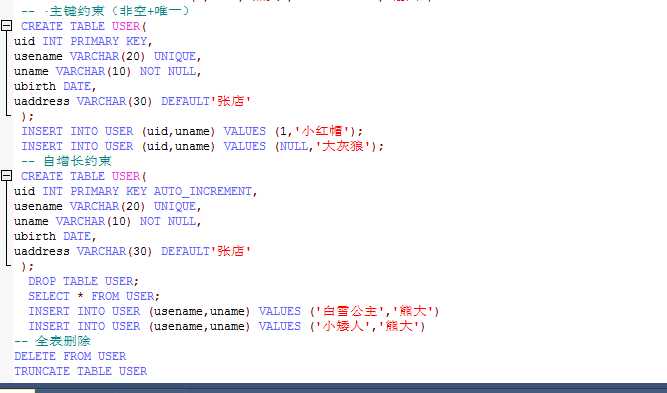The image size is (667, 393).
Task: Place the cursor on 'DELETE FROM USER'
Action: [70, 356]
